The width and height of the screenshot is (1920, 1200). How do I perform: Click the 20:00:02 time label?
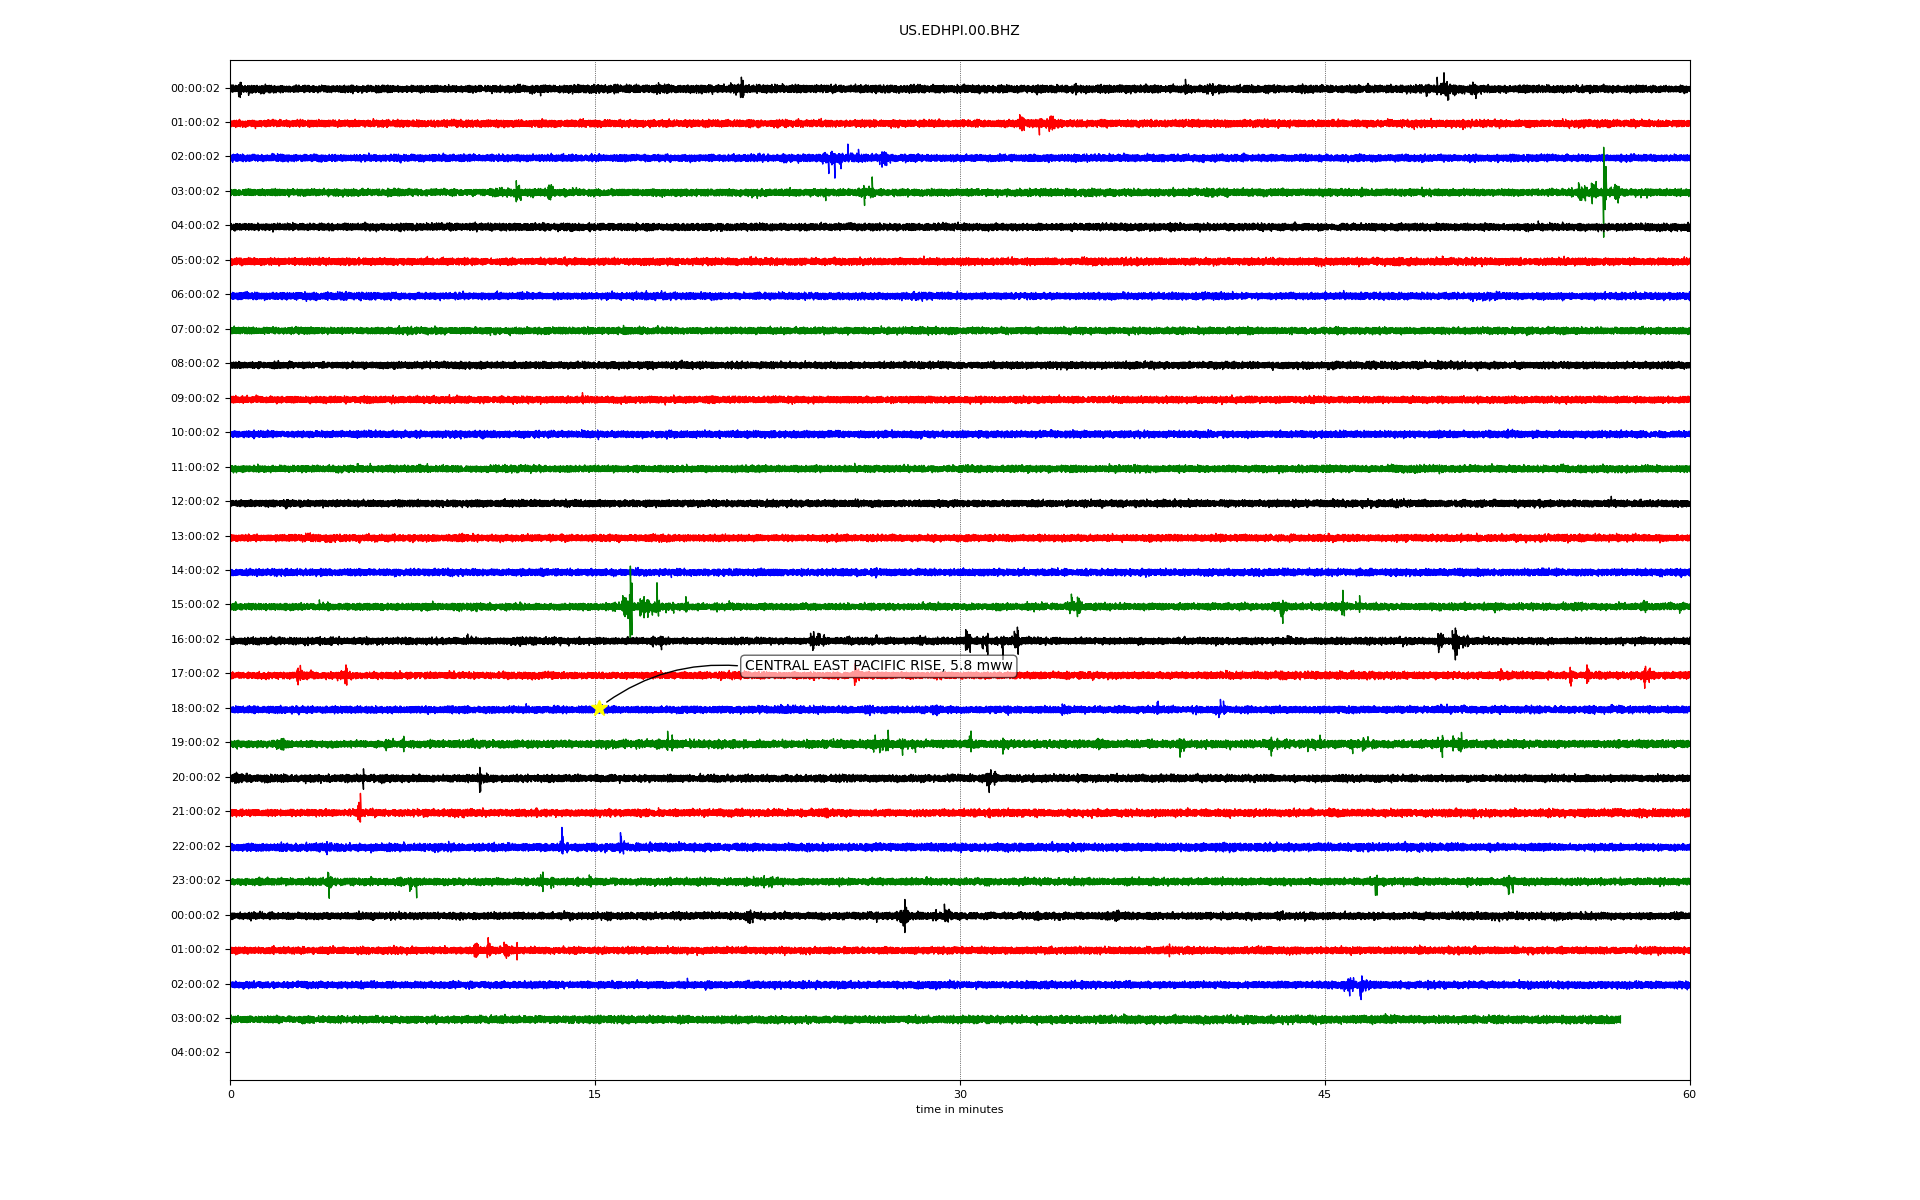(x=195, y=778)
